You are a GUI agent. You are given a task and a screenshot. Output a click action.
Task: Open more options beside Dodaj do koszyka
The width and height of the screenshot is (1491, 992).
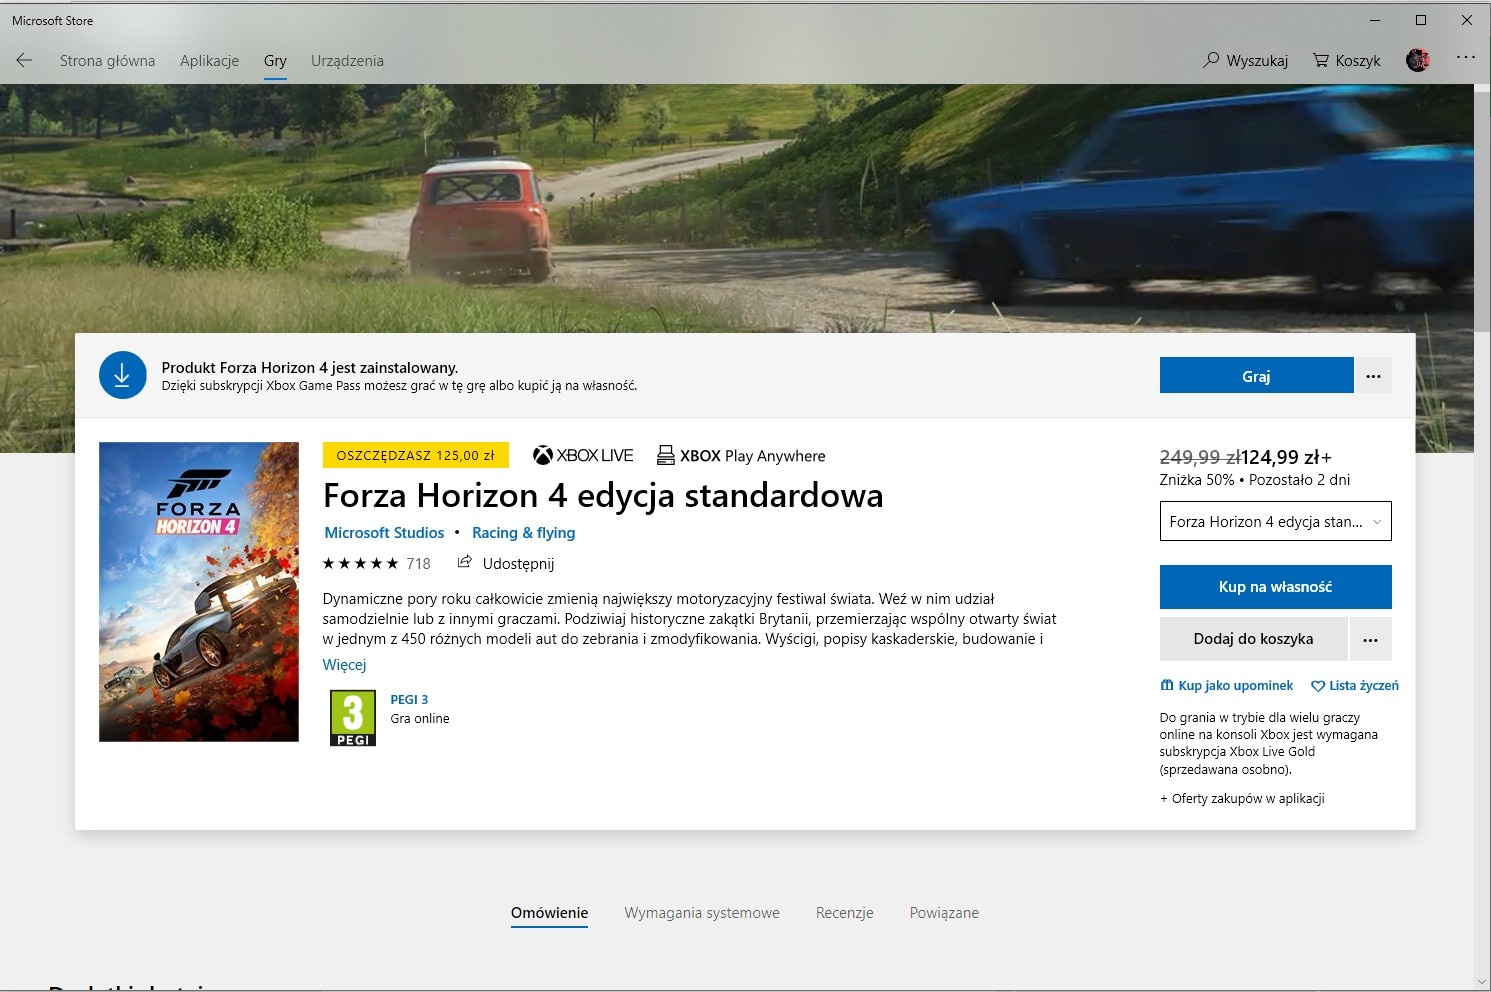pyautogui.click(x=1371, y=639)
